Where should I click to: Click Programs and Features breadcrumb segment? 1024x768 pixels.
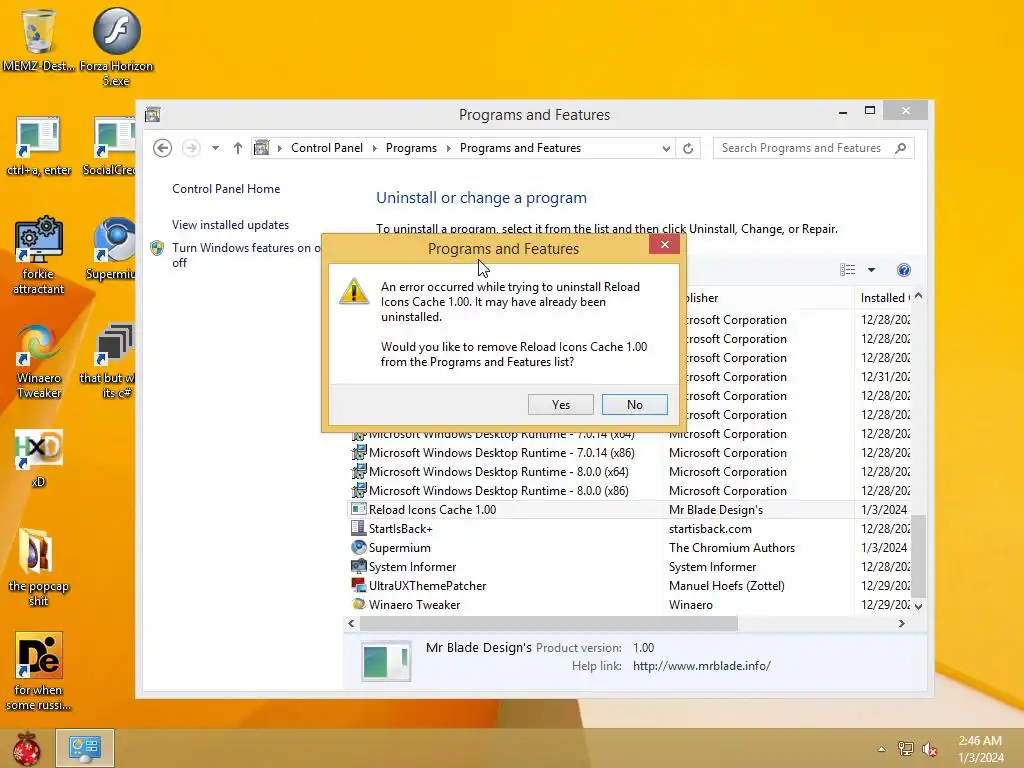point(520,148)
